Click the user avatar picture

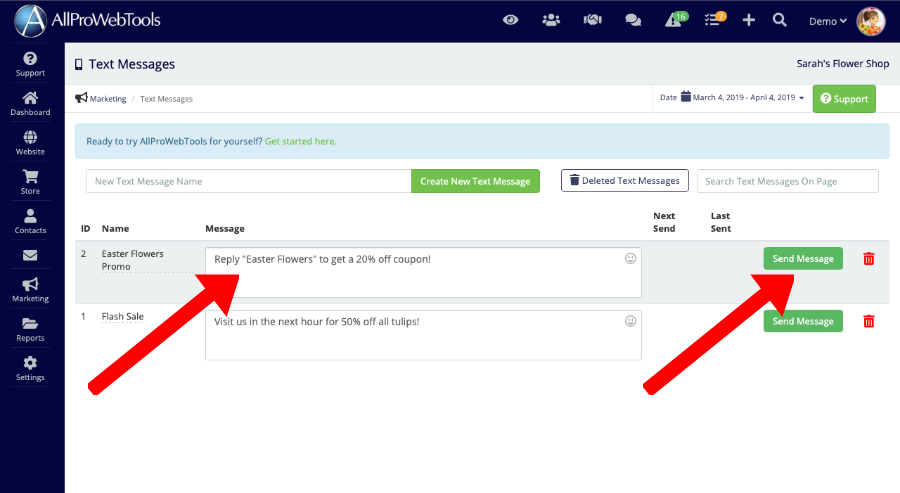pyautogui.click(x=871, y=22)
